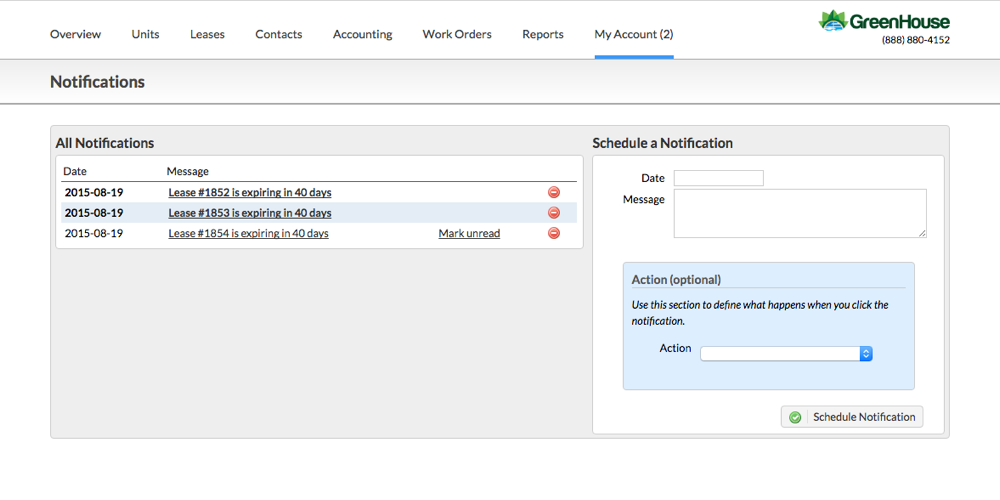1000x500 pixels.
Task: Open the Accounting section
Action: pos(362,34)
